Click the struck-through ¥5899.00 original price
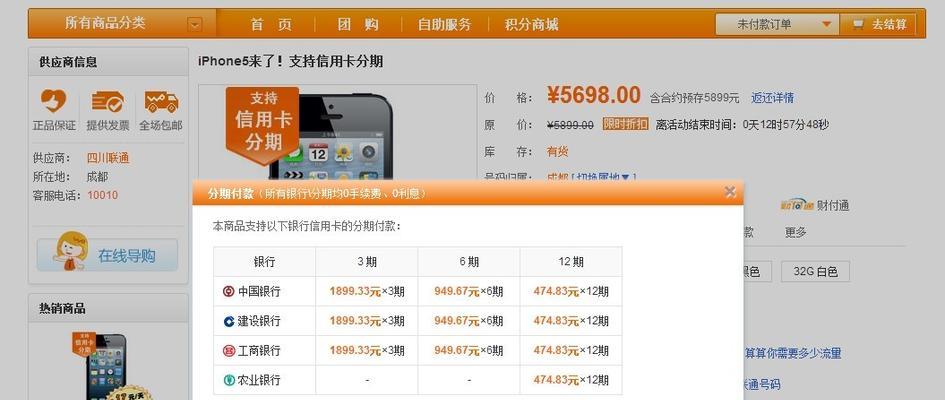The height and width of the screenshot is (400, 945). click(x=570, y=125)
